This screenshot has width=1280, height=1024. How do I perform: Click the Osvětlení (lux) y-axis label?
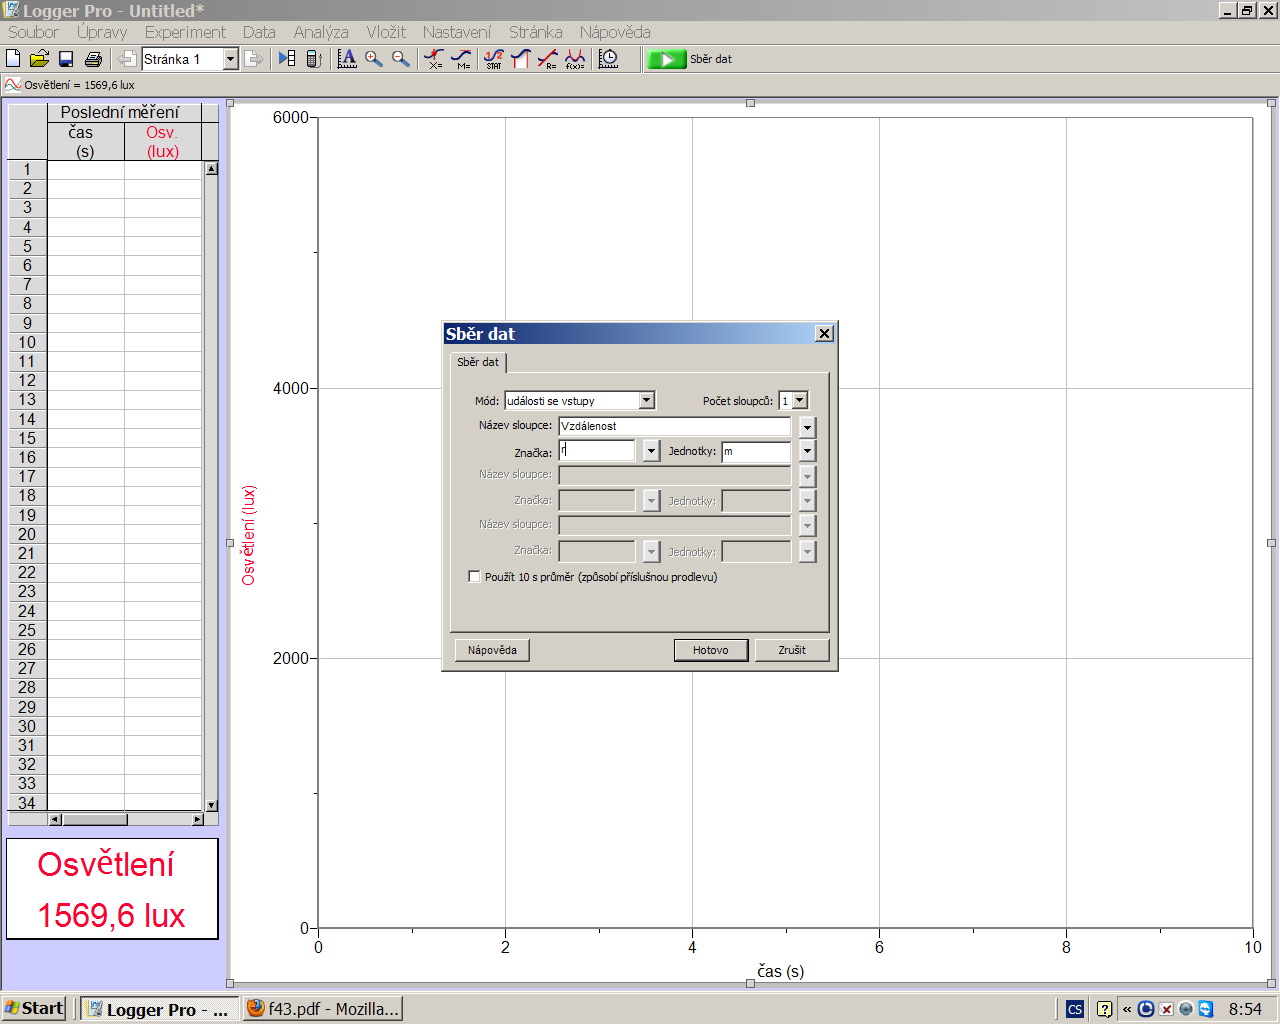pos(249,535)
